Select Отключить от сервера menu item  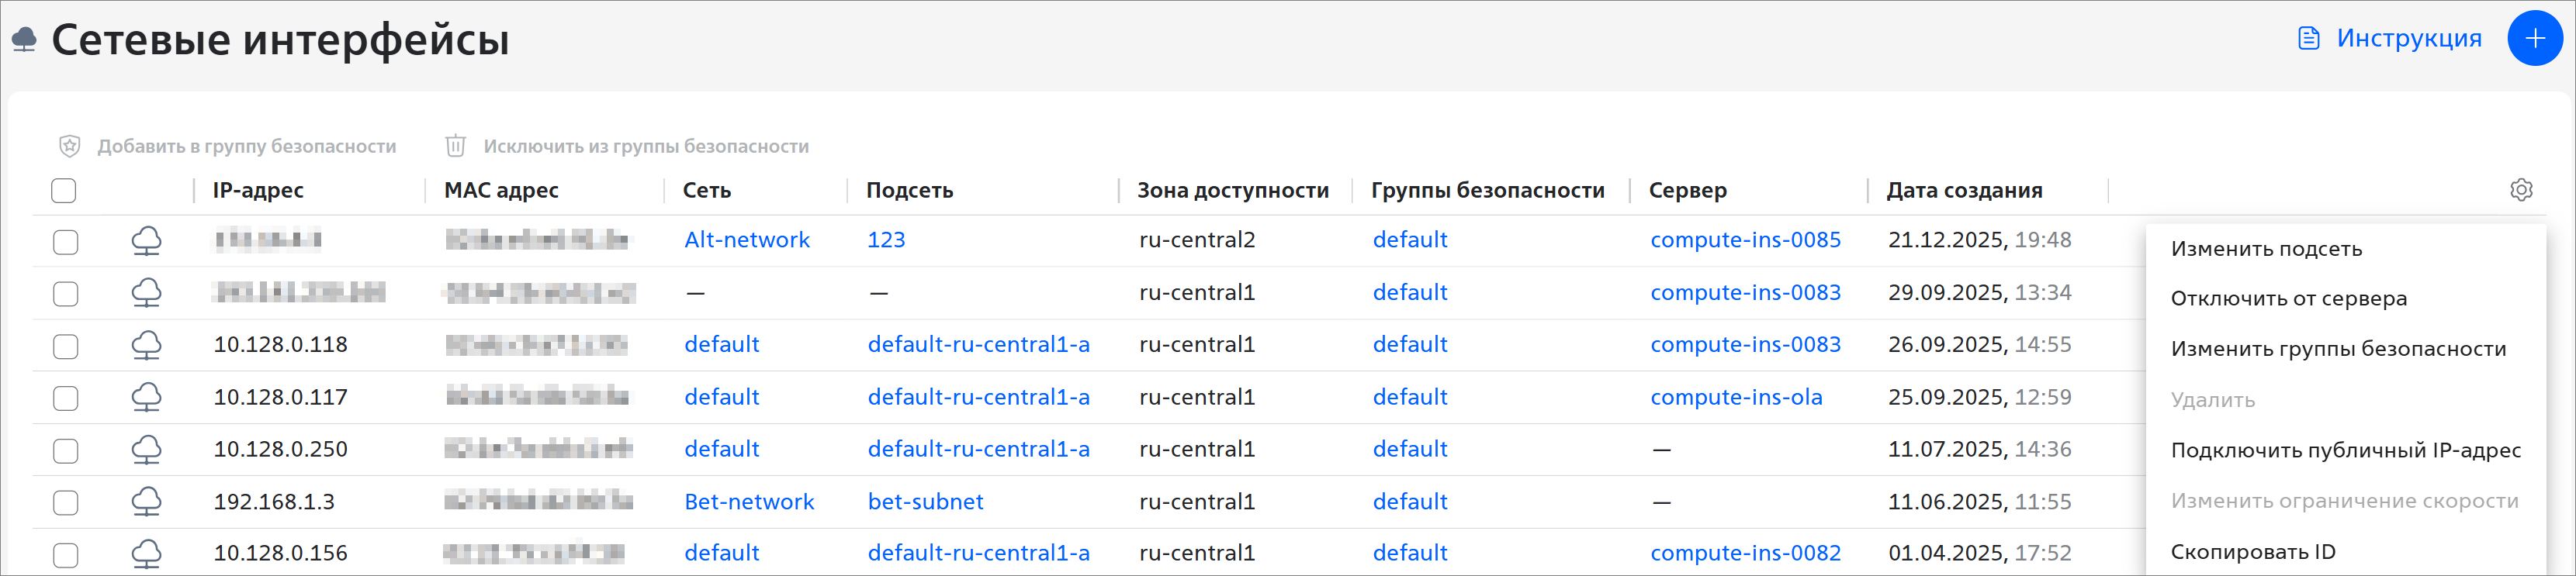click(x=2288, y=299)
